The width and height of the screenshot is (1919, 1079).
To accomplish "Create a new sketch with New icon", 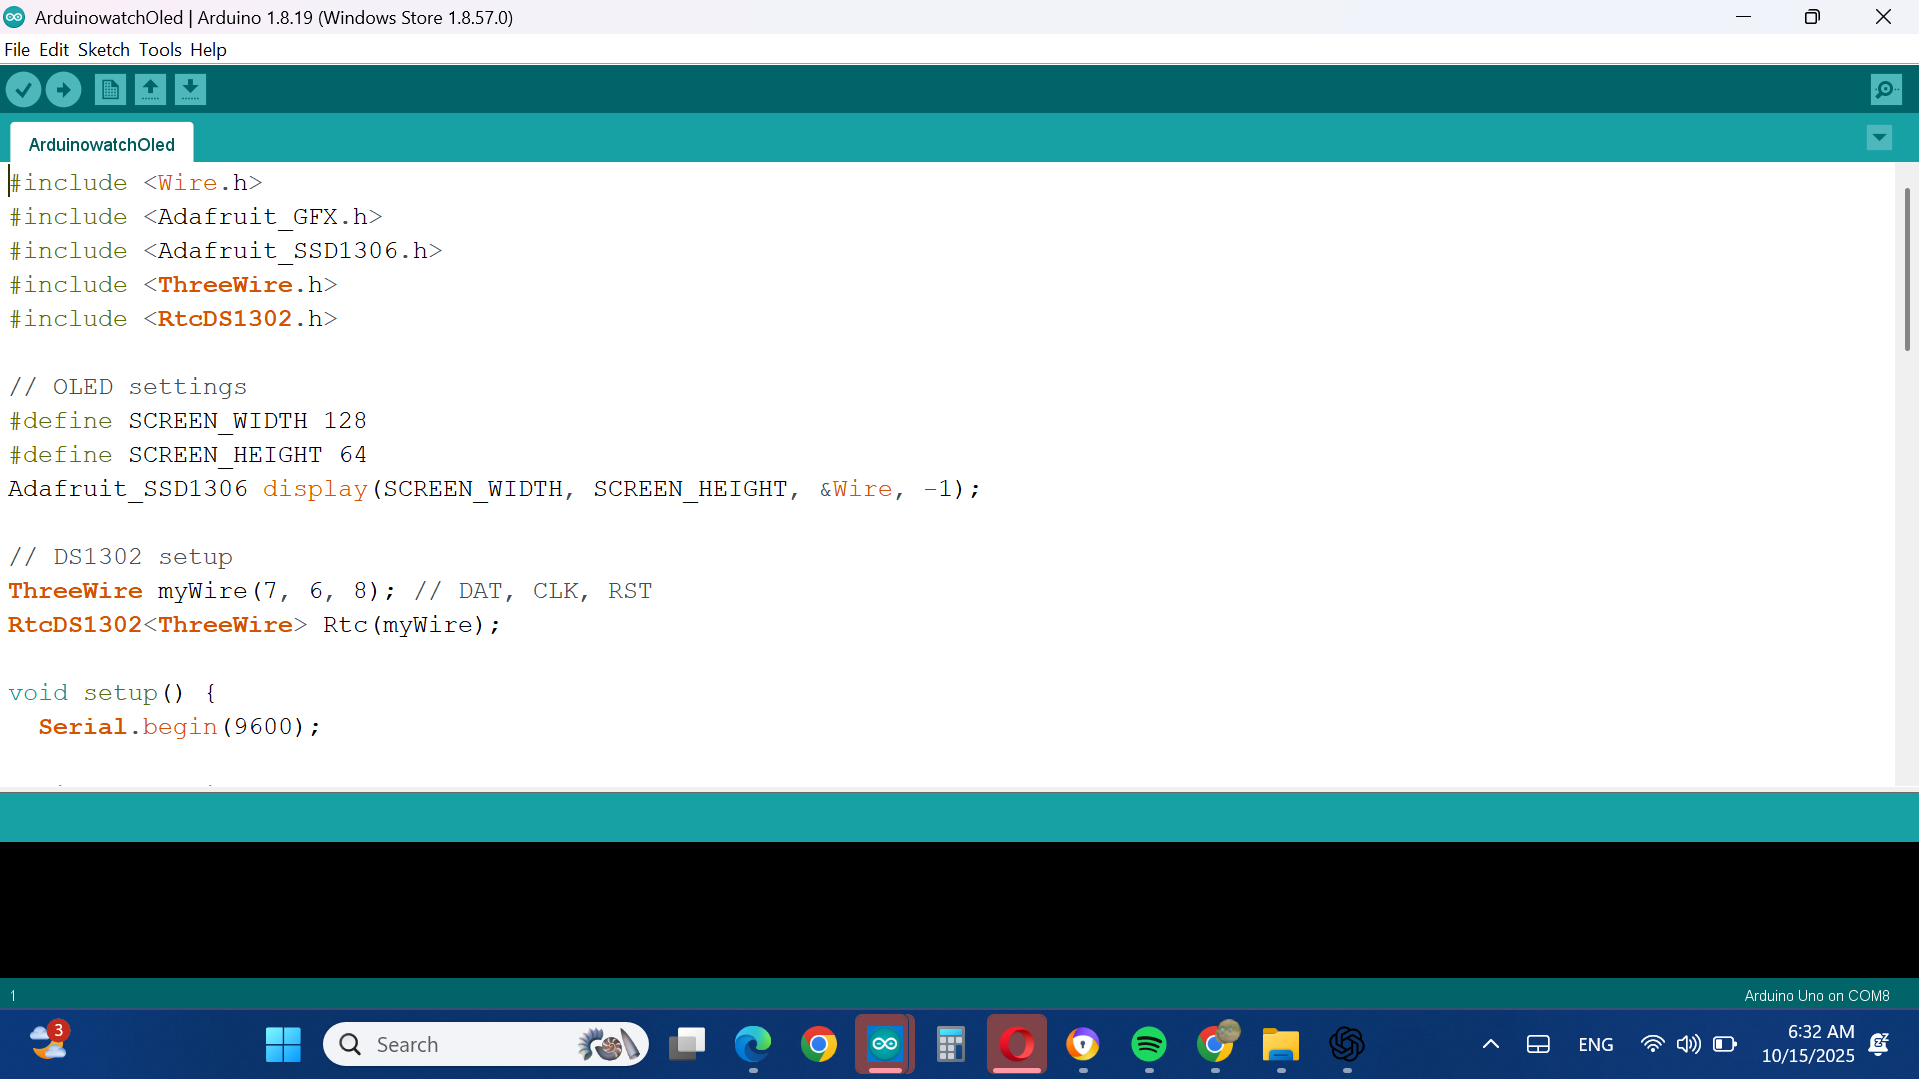I will pos(110,90).
